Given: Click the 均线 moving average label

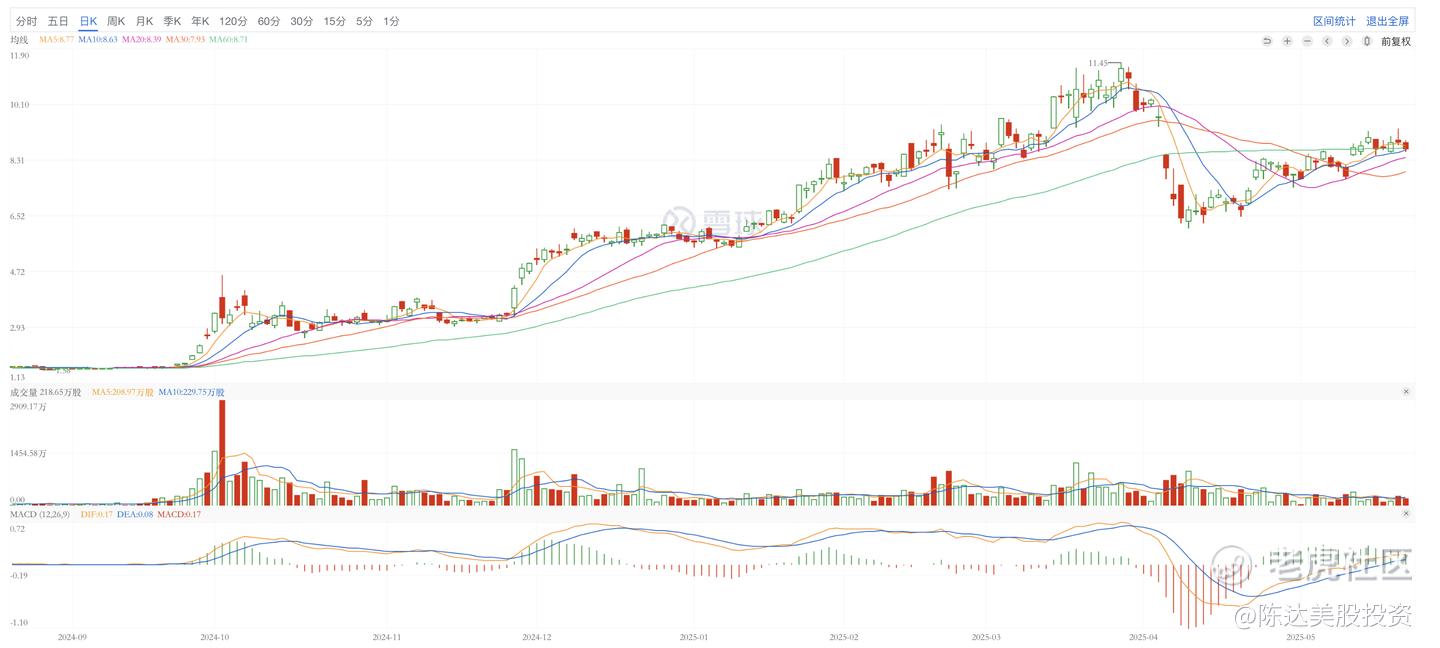Looking at the screenshot, I should [x=19, y=40].
